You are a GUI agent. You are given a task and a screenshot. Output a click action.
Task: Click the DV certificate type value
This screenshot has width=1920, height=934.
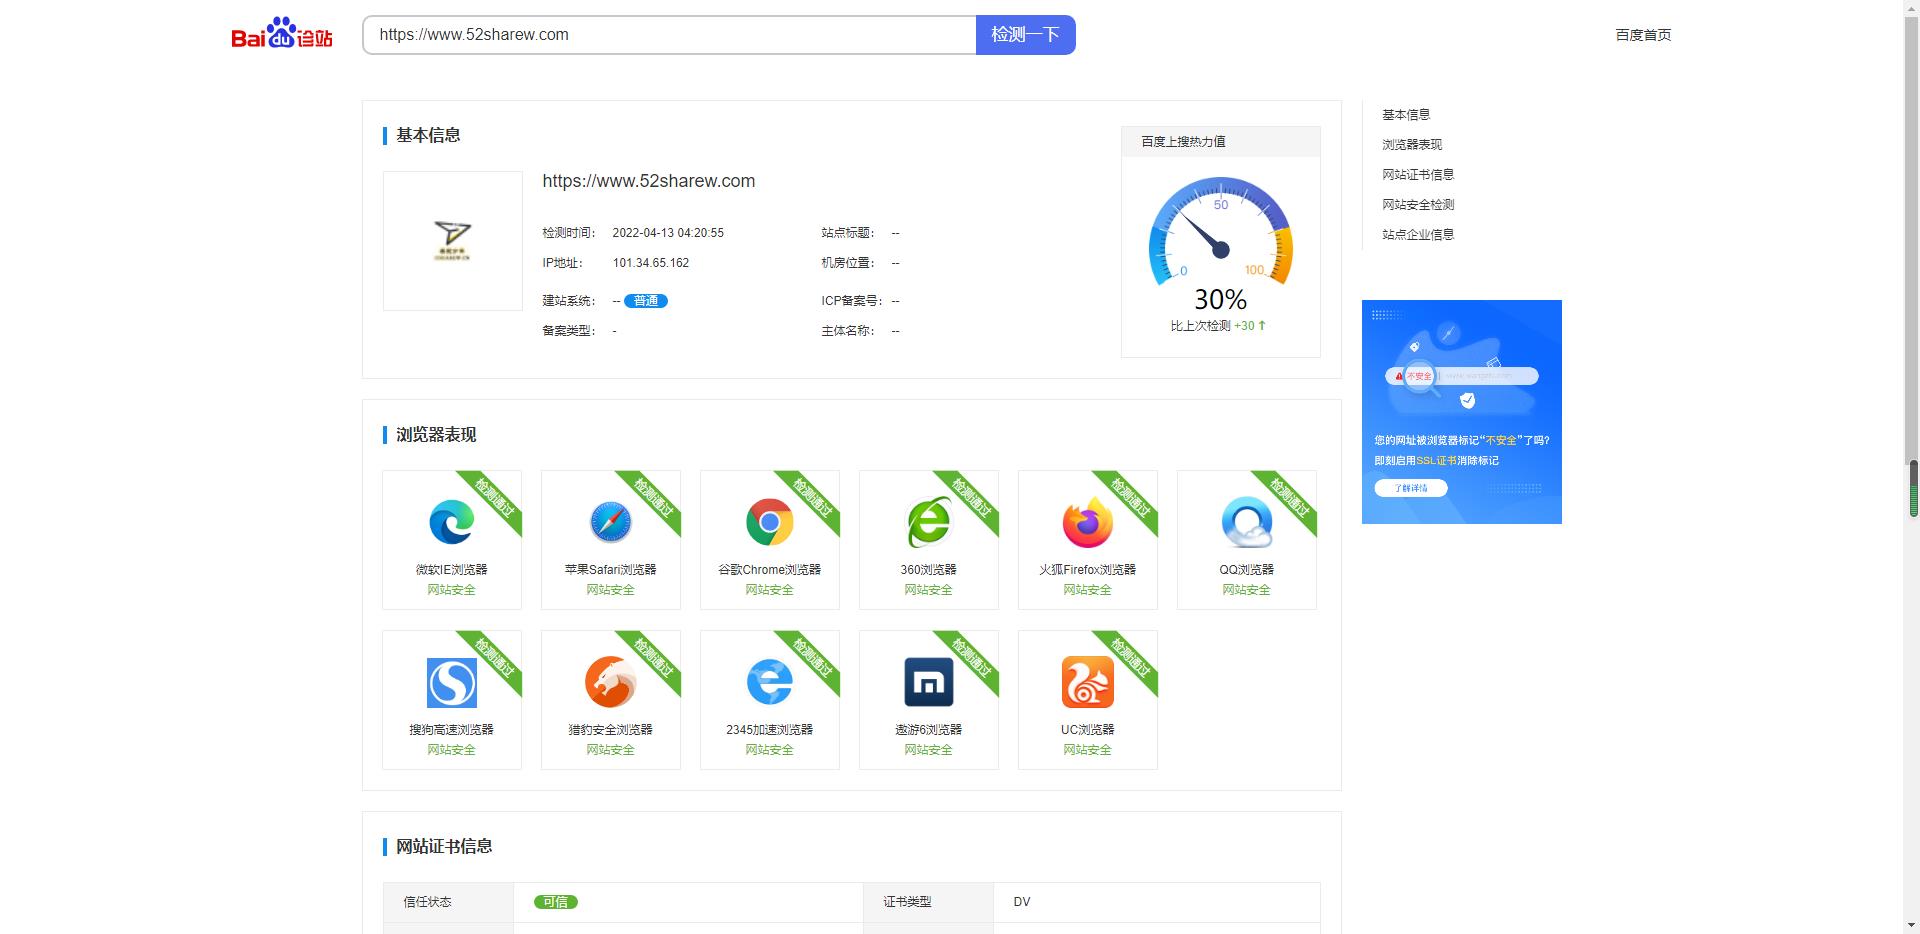(1021, 902)
